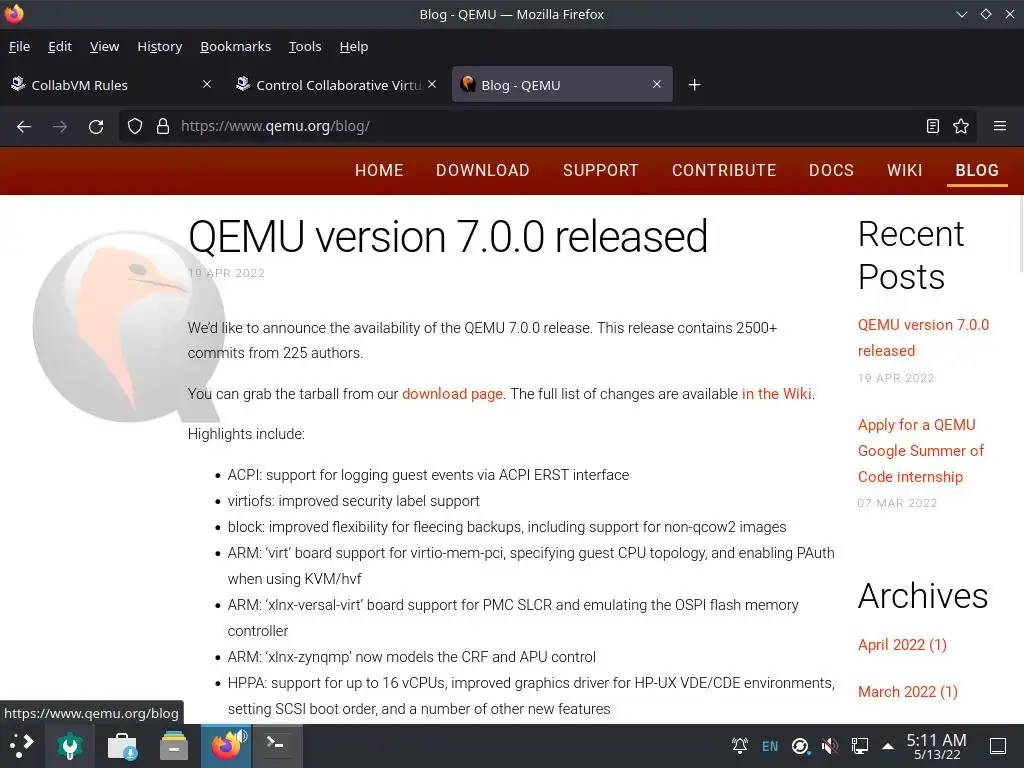Go back to the previous page

[x=24, y=126]
